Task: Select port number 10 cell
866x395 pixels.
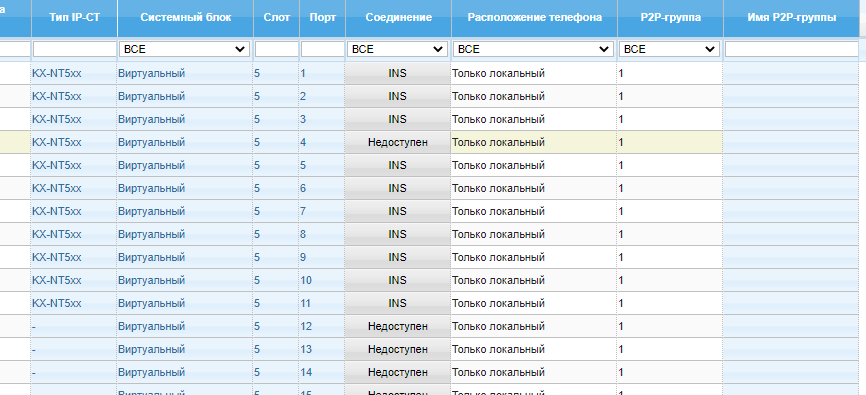Action: pos(323,281)
